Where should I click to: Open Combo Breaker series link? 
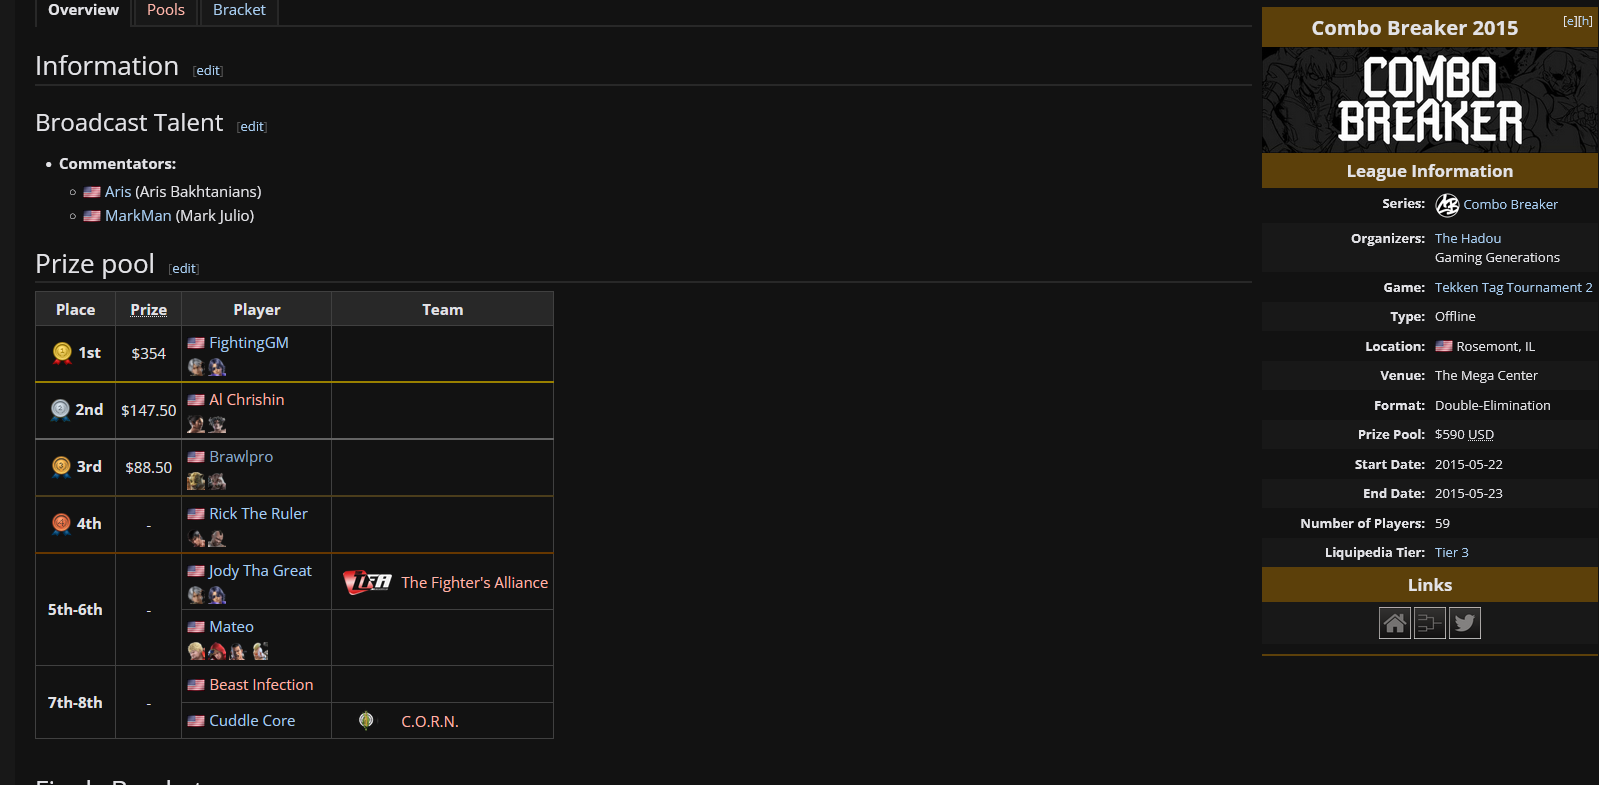pyautogui.click(x=1510, y=205)
